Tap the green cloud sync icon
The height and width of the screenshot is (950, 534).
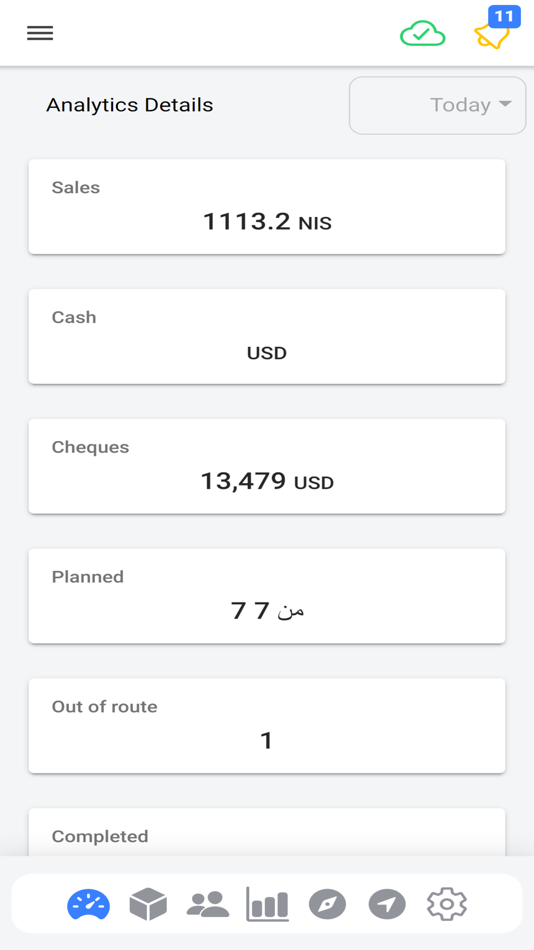422,33
